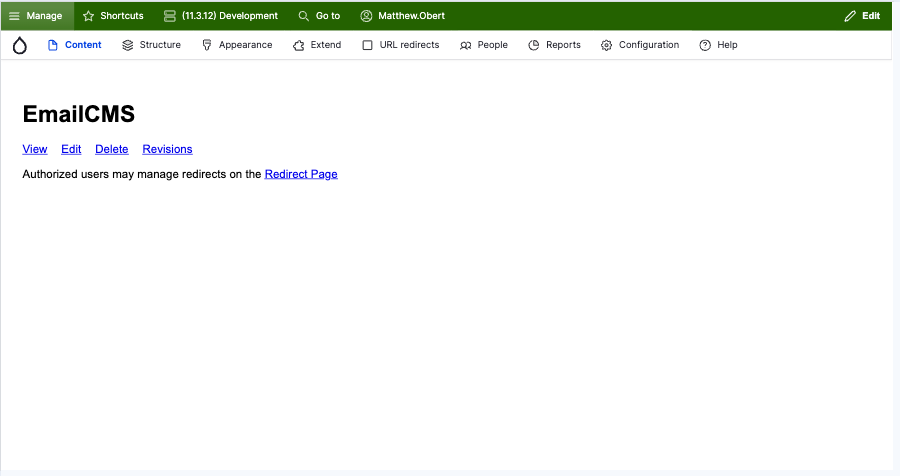
Task: Click the Shortcuts star icon
Action: point(88,16)
